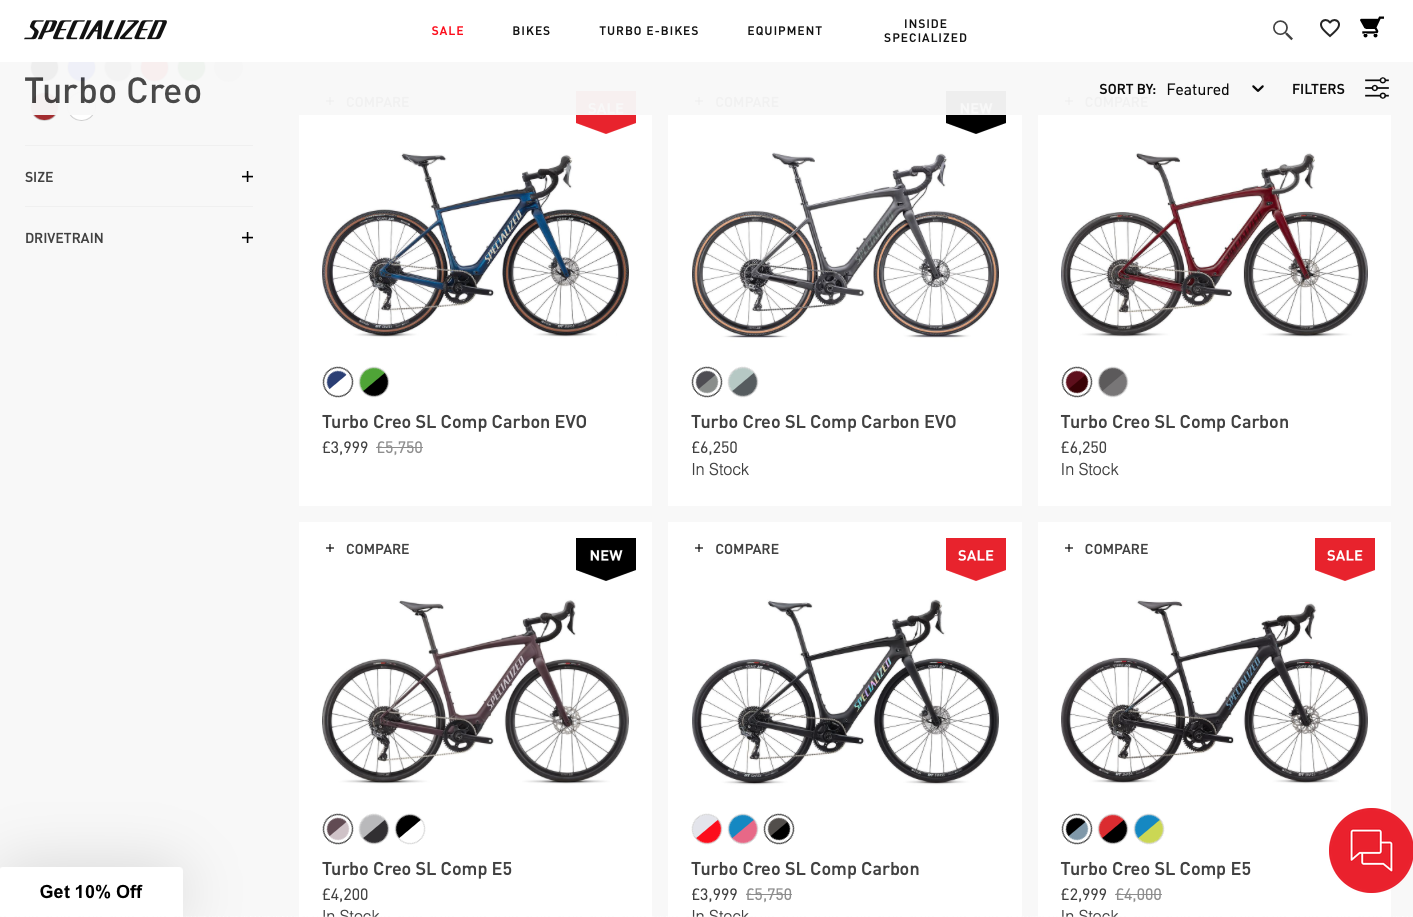Click the maroon Turbo Creo SL Comp Carbon image
Viewport: 1413px width, 917px height.
[x=1214, y=245]
